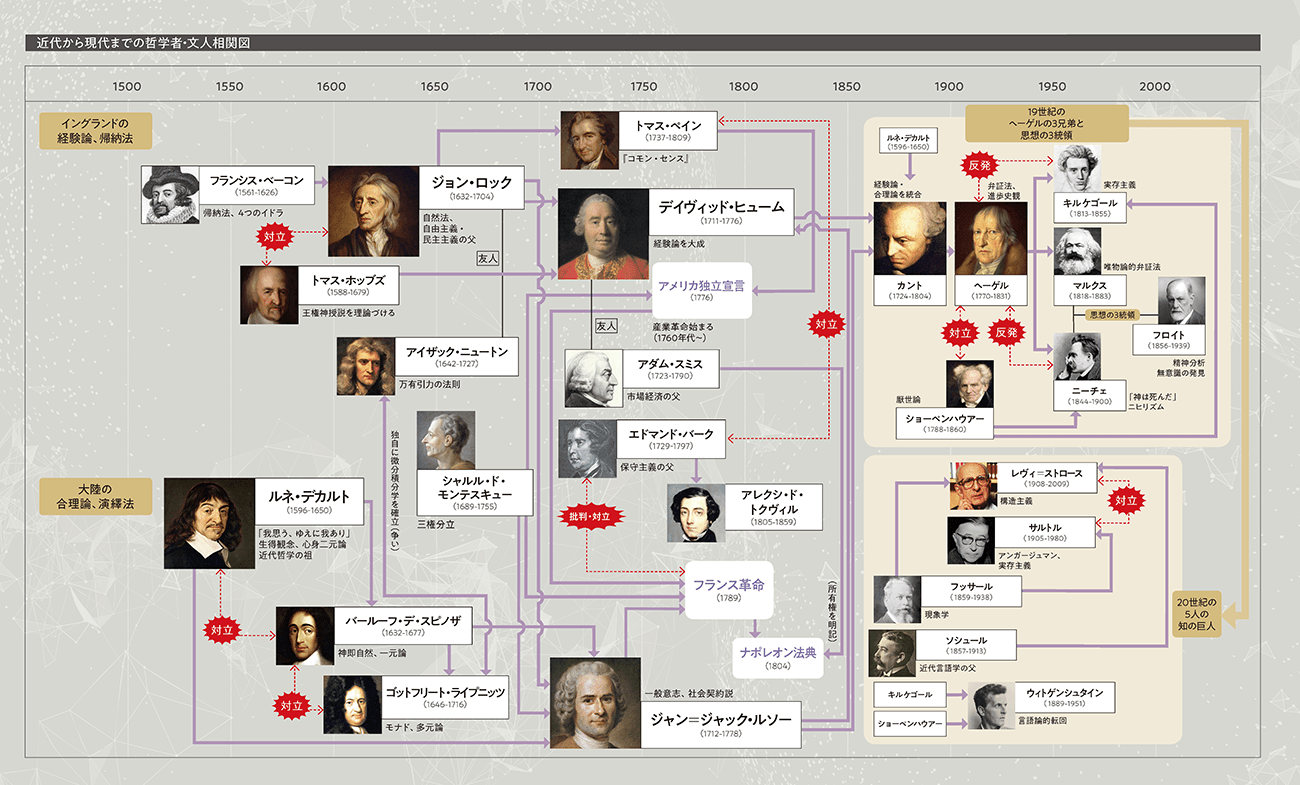Click the Thomas Paine portrait
1300x785 pixels.
pos(589,140)
